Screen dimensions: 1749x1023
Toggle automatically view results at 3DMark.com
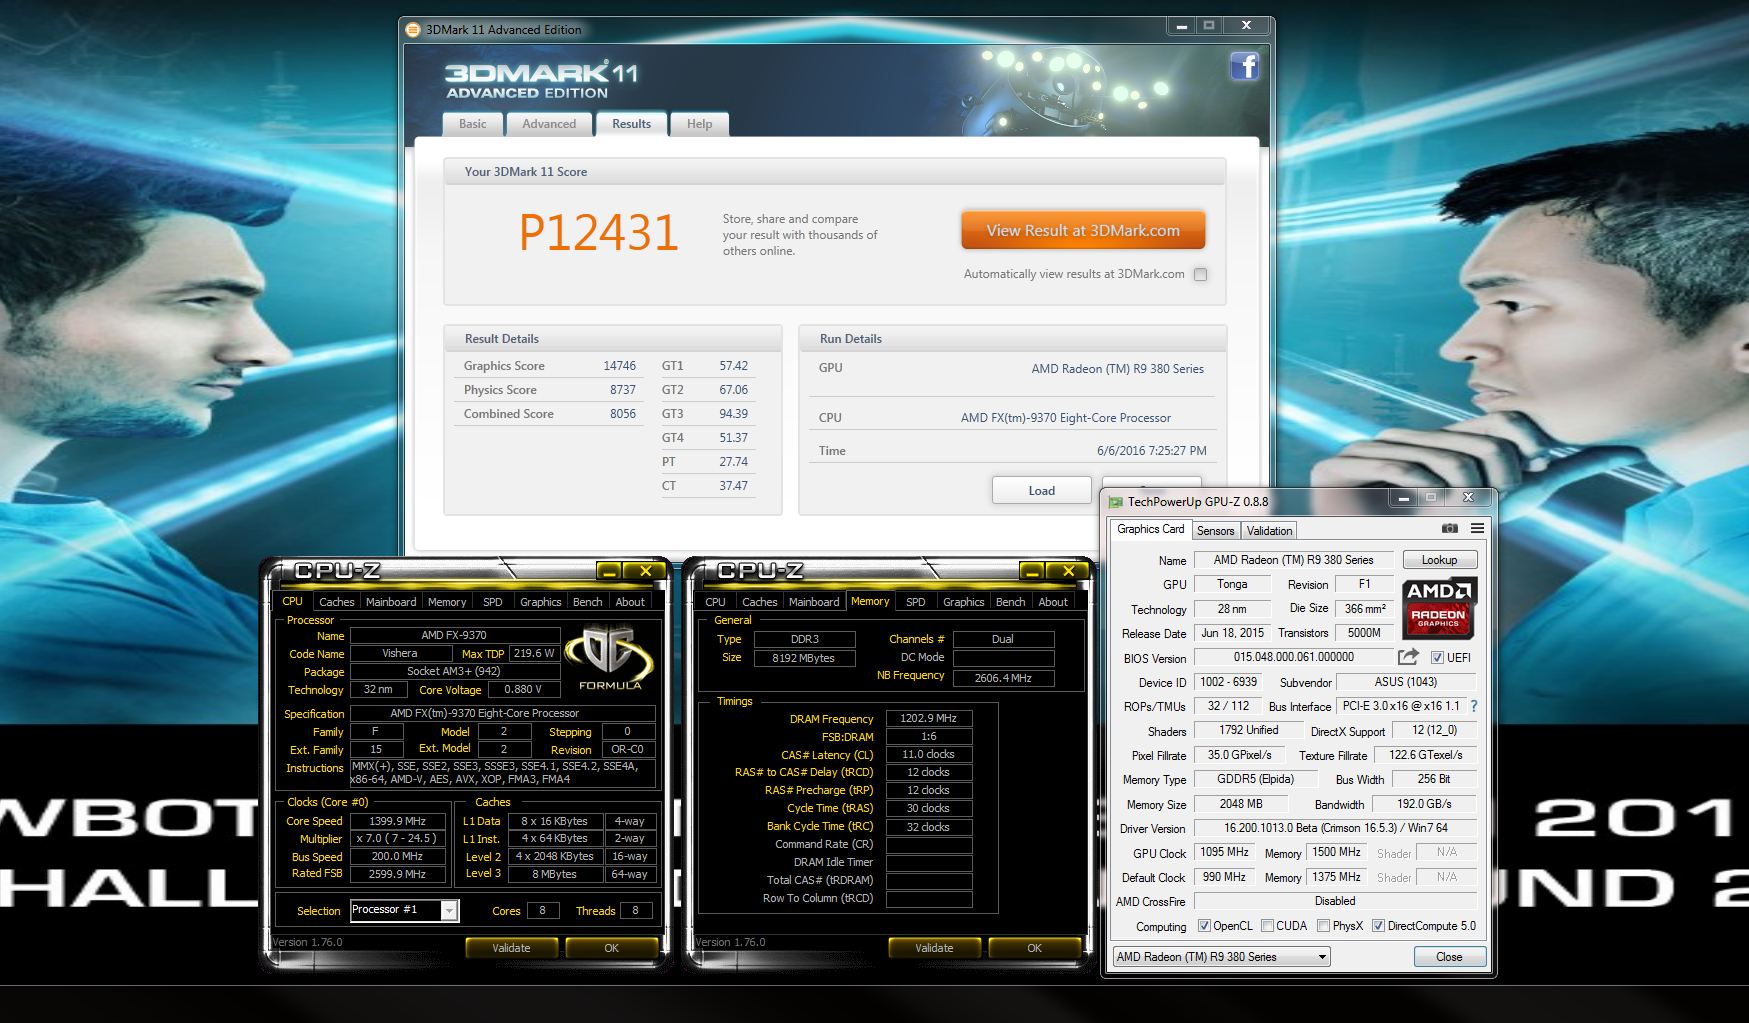click(x=1201, y=274)
